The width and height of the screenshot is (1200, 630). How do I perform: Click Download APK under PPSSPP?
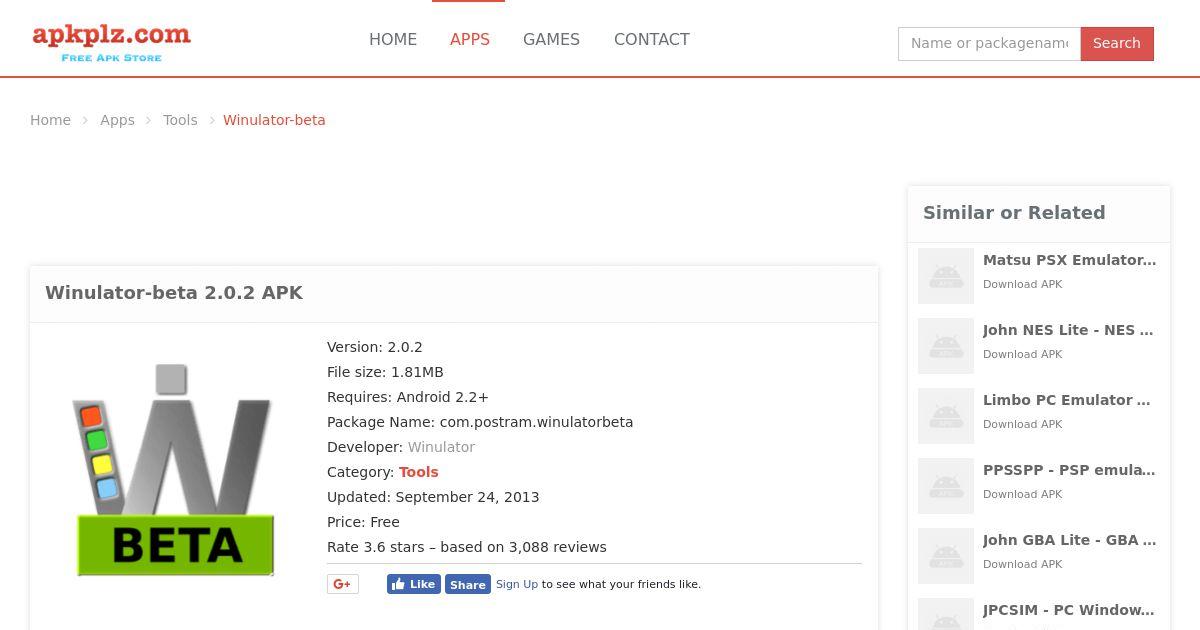tap(1022, 494)
